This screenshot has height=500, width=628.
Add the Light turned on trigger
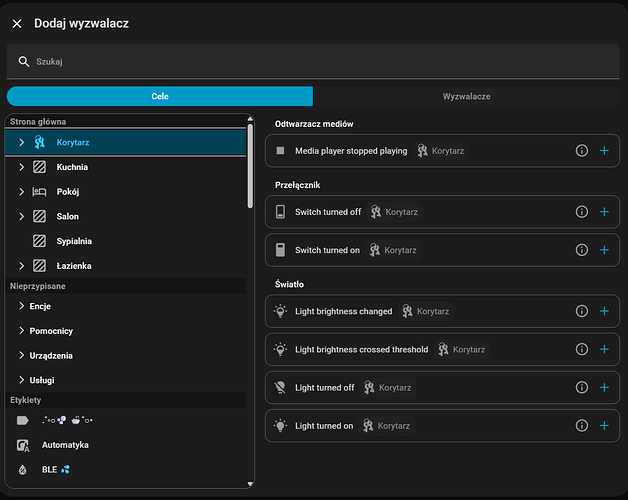click(x=604, y=426)
